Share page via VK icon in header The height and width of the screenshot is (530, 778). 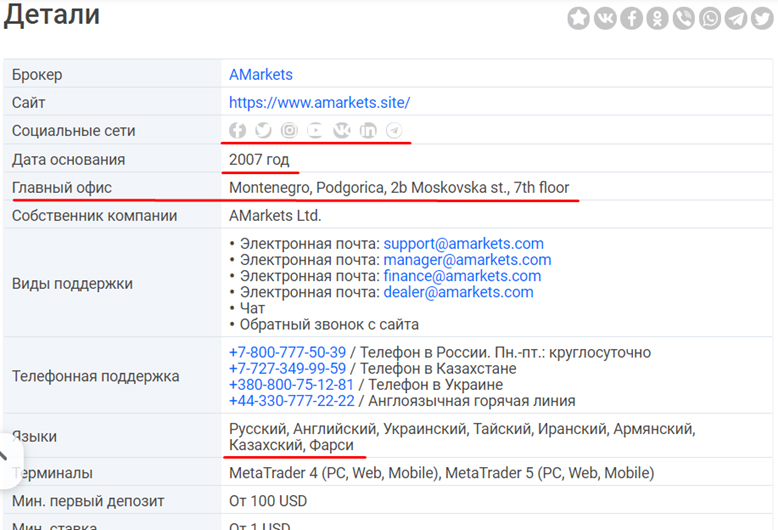(x=605, y=18)
